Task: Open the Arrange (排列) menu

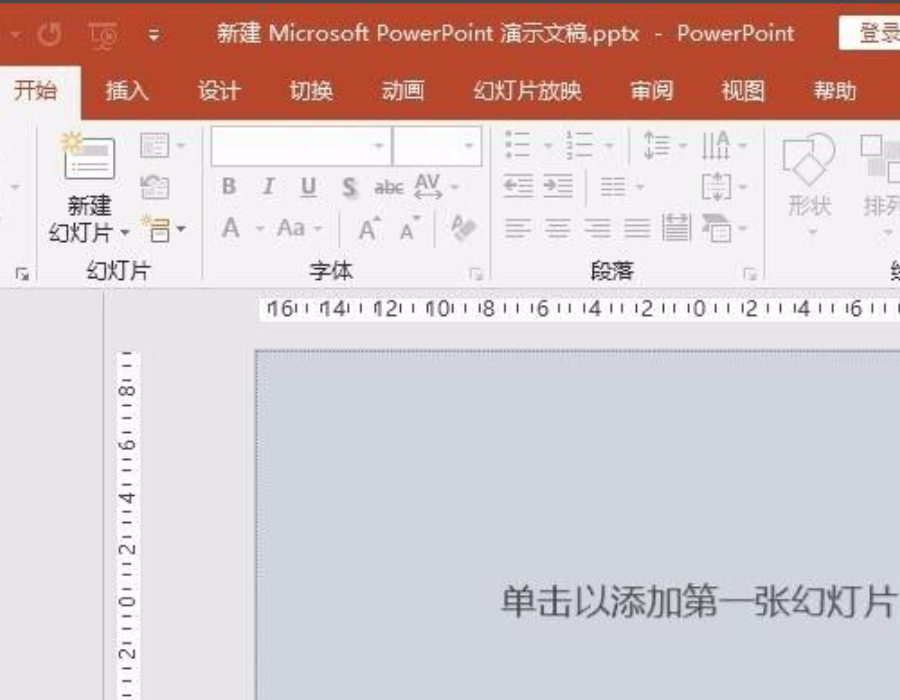Action: [880, 185]
